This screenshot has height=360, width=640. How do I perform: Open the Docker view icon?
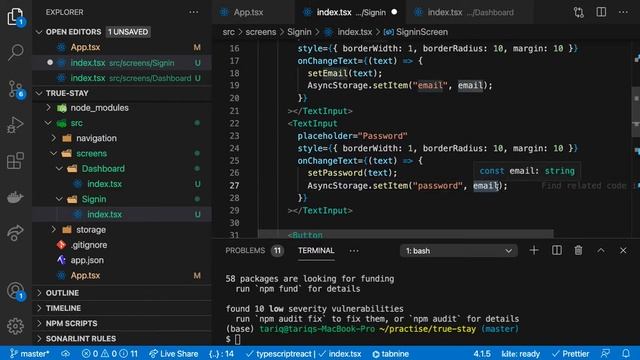[x=16, y=197]
